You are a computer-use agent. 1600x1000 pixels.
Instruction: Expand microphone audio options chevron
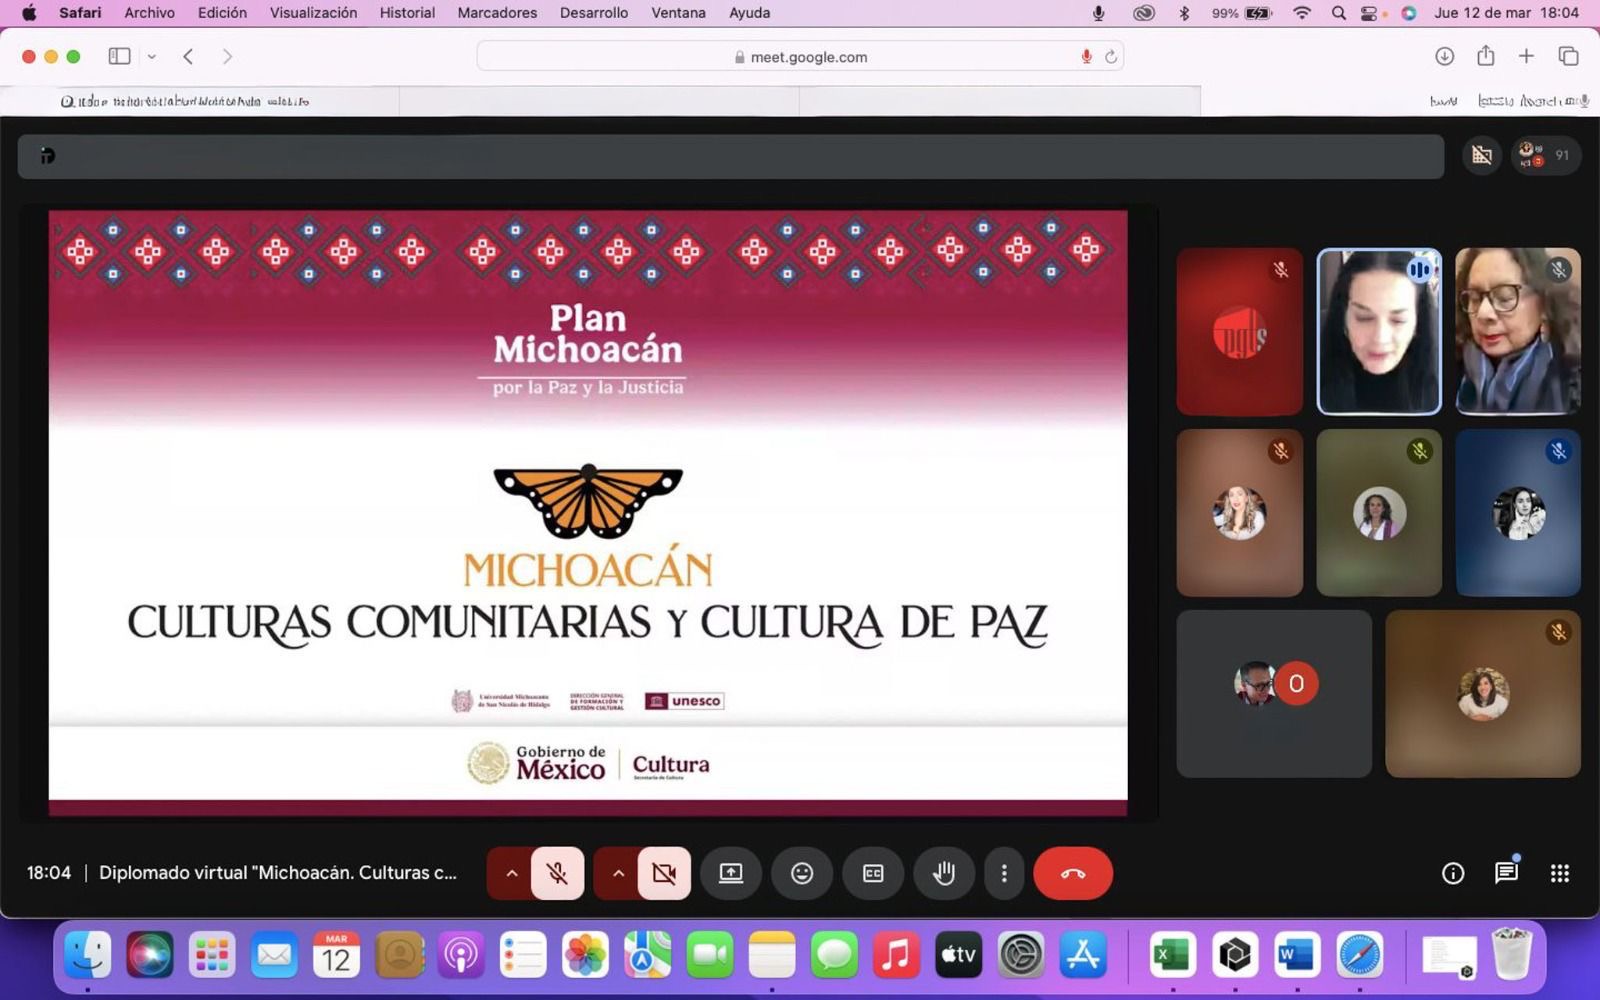510,873
